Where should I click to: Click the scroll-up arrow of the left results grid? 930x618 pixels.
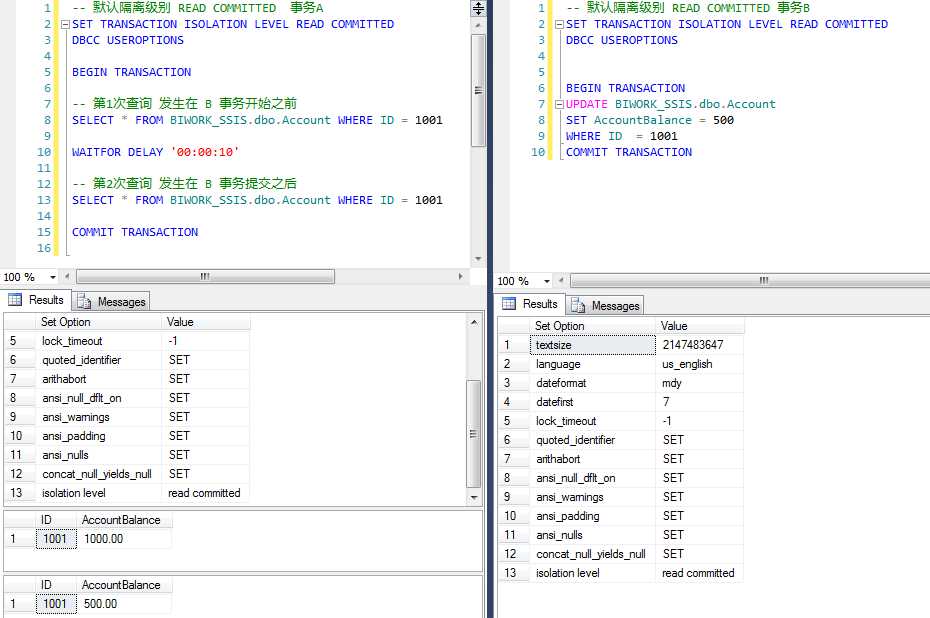pos(475,322)
